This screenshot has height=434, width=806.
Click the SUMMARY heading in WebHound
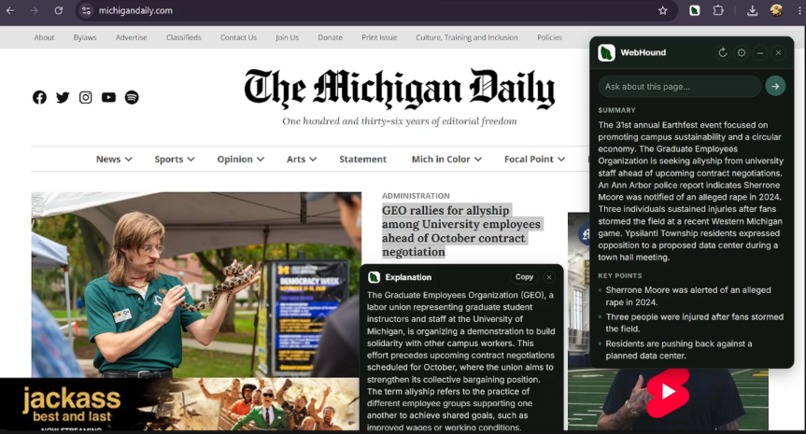coord(616,110)
